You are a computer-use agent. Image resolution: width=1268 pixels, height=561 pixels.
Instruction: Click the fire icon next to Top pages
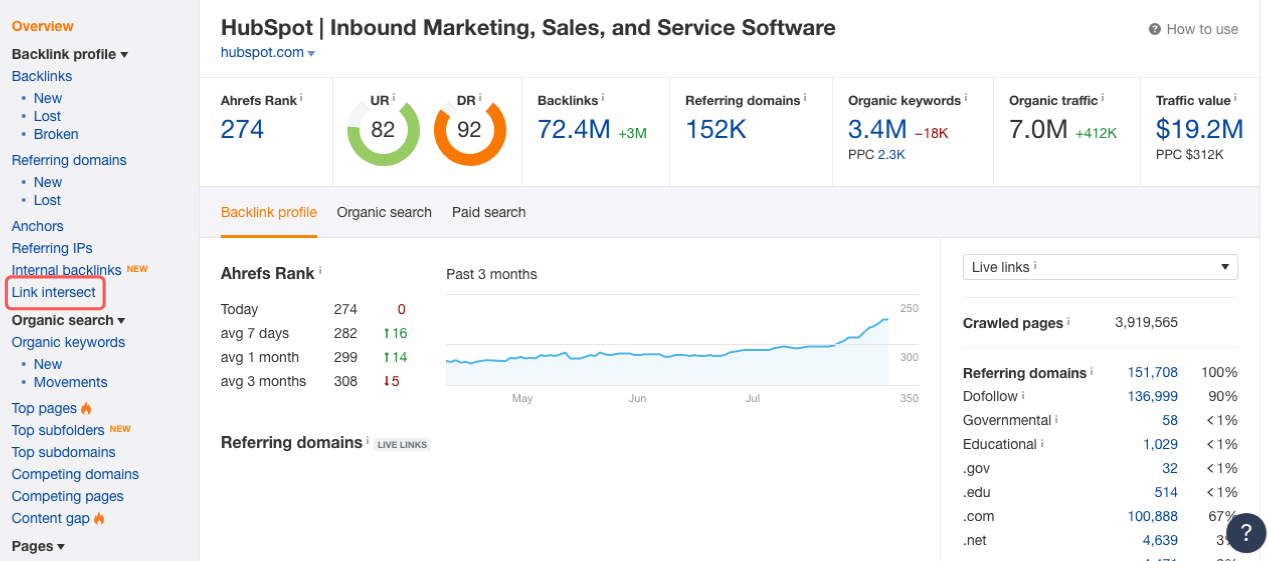click(86, 408)
